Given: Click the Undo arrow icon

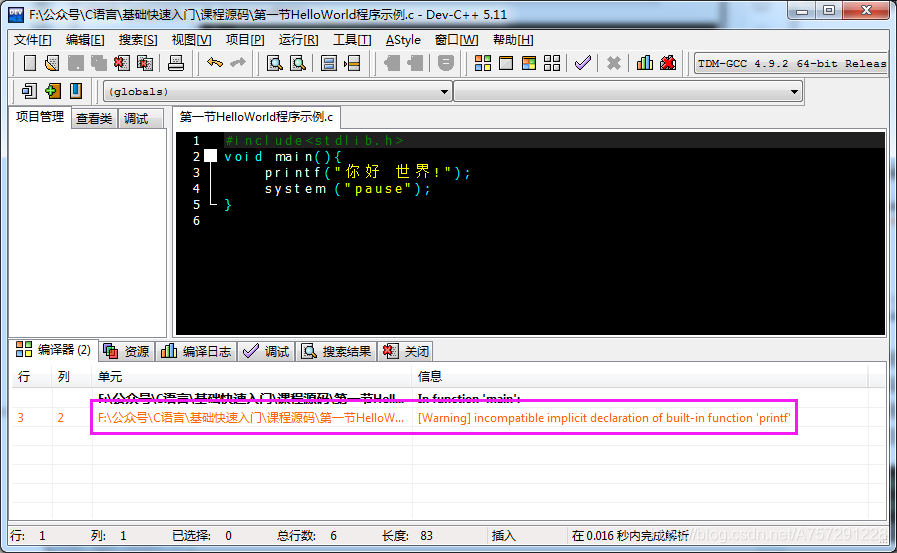Looking at the screenshot, I should (x=215, y=63).
